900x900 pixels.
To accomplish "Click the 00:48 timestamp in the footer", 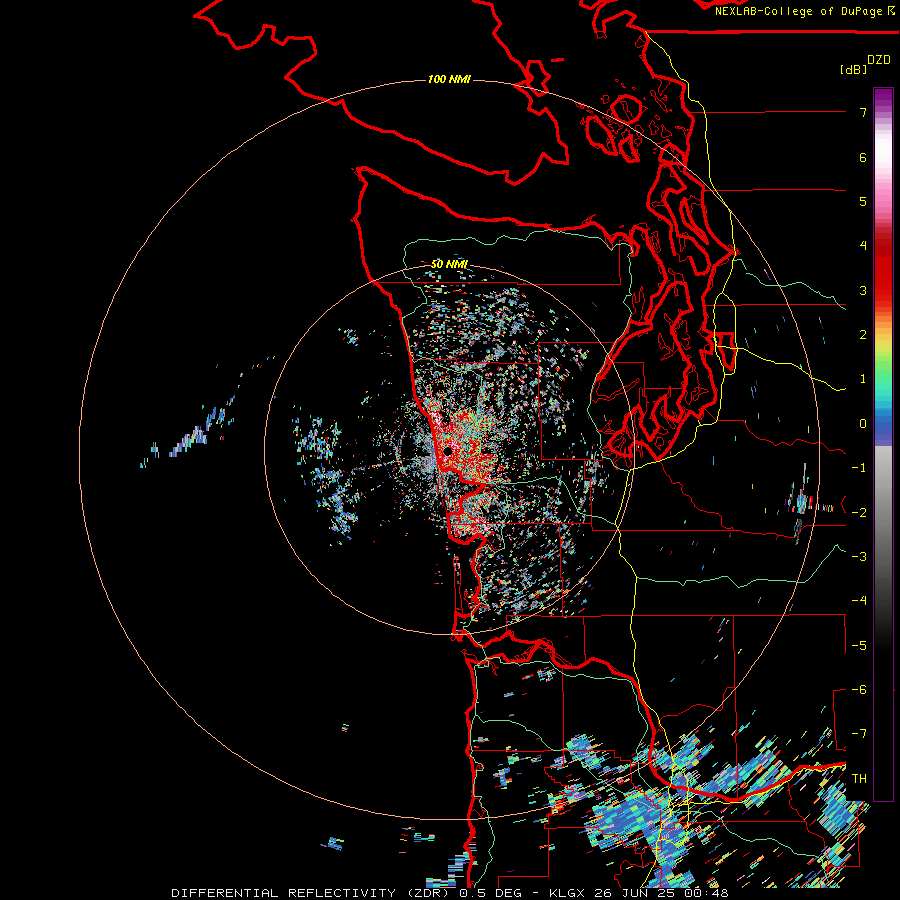I will click(x=707, y=893).
